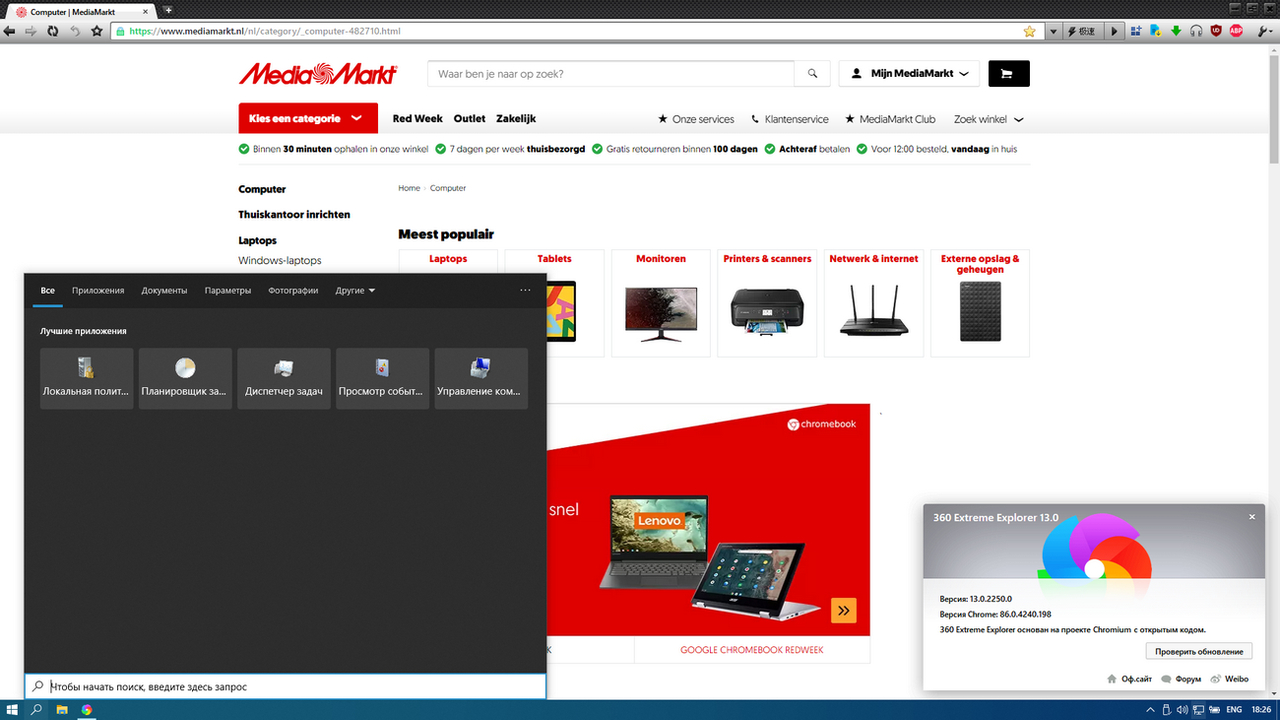The width and height of the screenshot is (1280, 720).
Task: Launch Диспетчер задач from best apps
Action: [284, 378]
